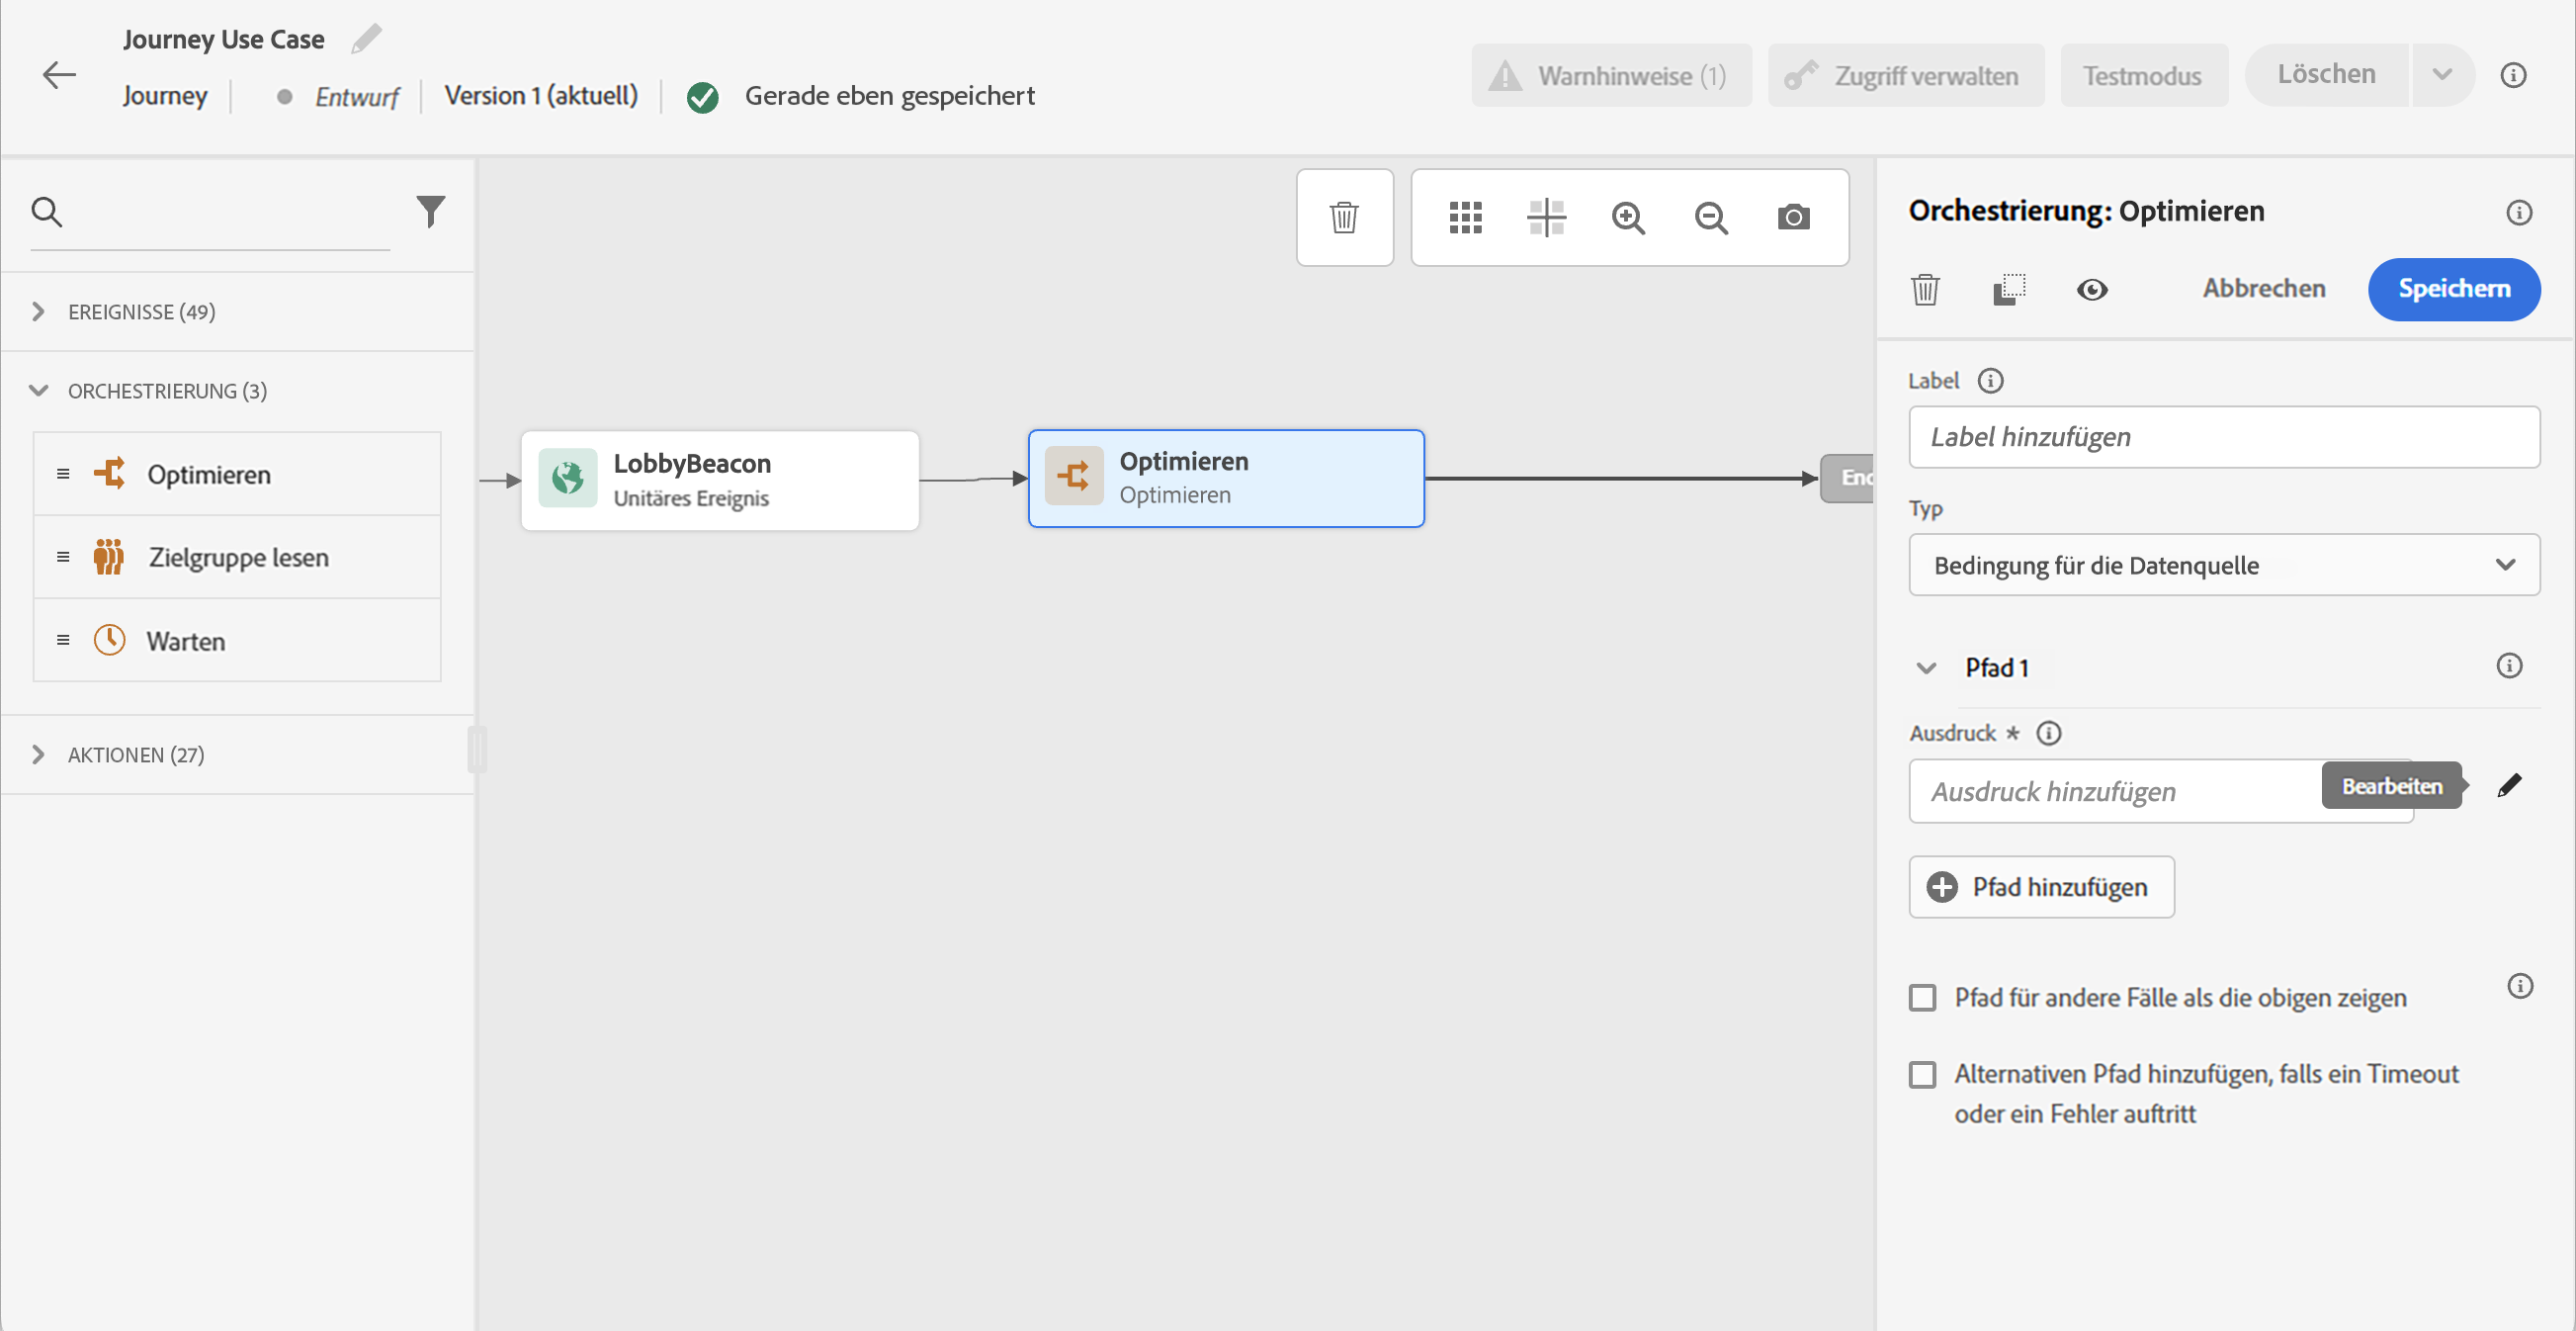Toggle the eye read-only view icon
Screen dimensions: 2576x1331
click(2091, 290)
